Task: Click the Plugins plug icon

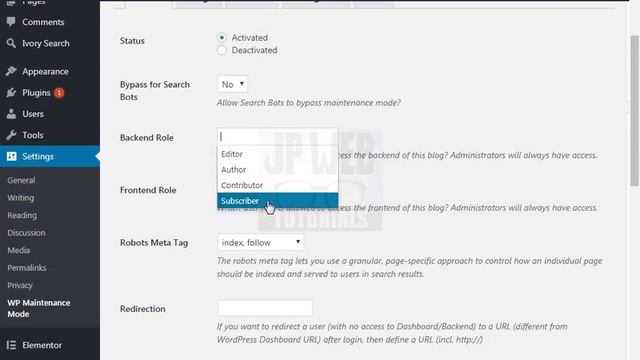Action: coord(11,93)
